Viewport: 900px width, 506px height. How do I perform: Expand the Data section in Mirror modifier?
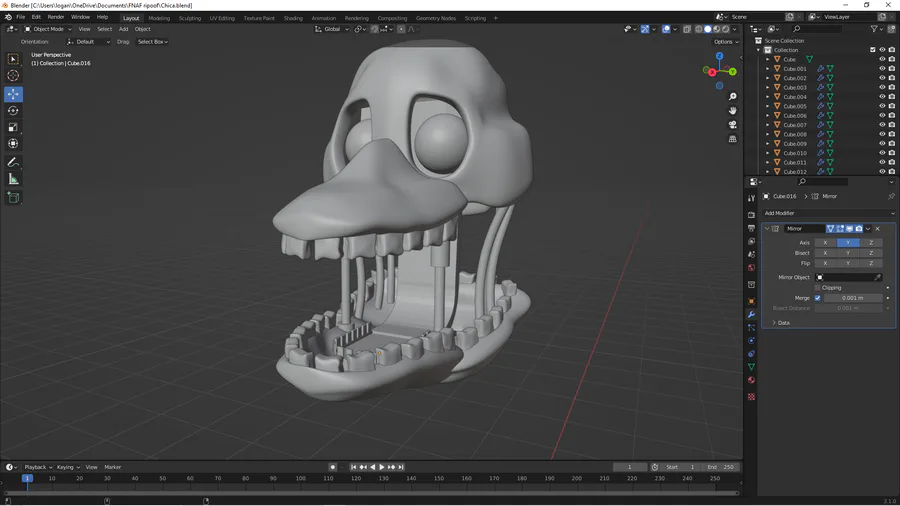(781, 323)
